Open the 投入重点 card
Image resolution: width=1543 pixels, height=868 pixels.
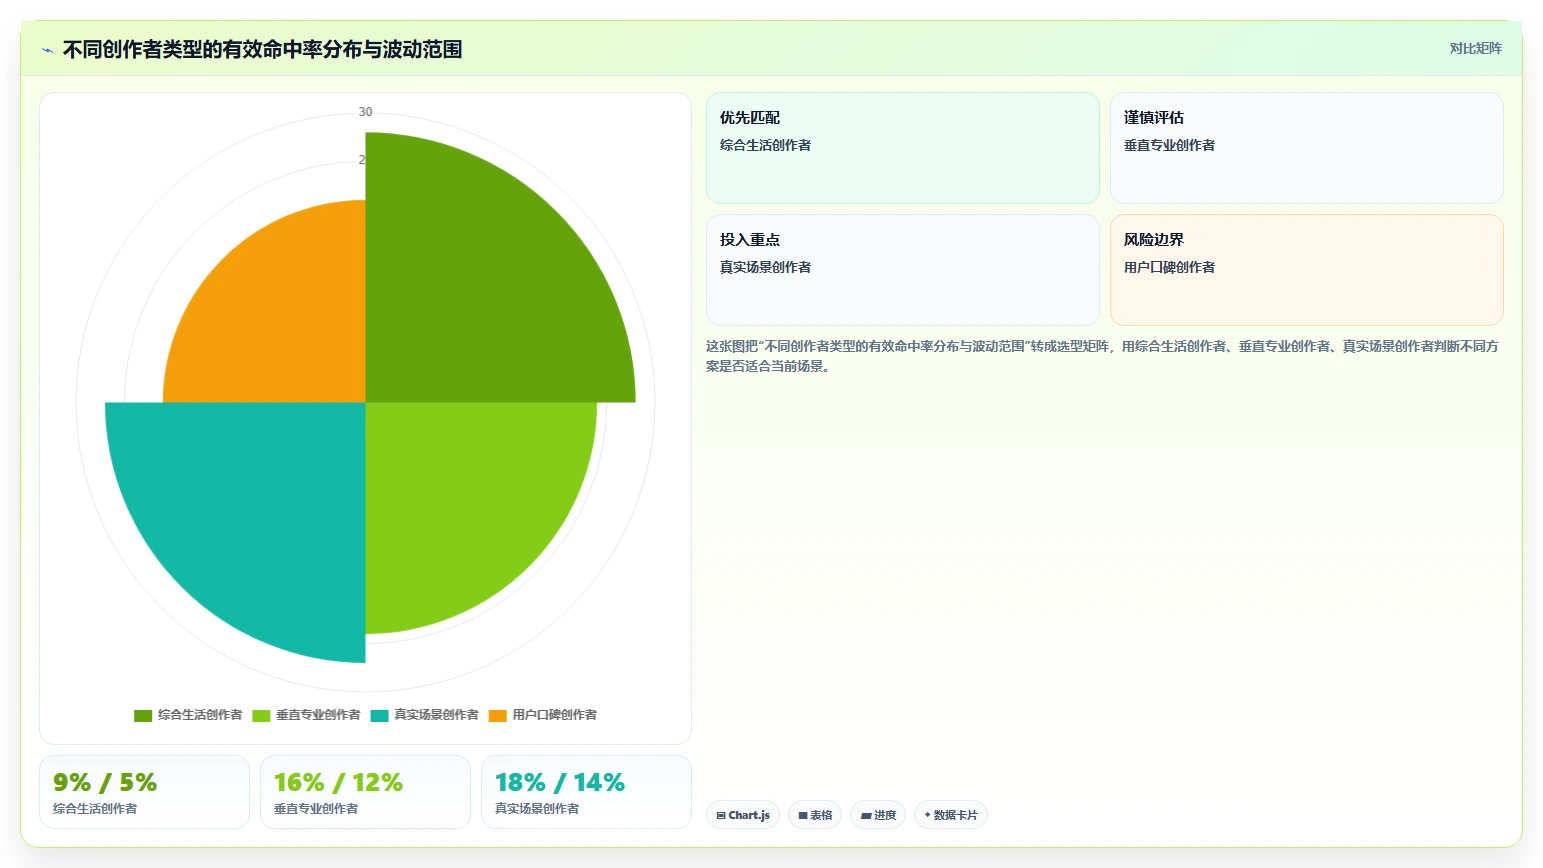tap(902, 270)
